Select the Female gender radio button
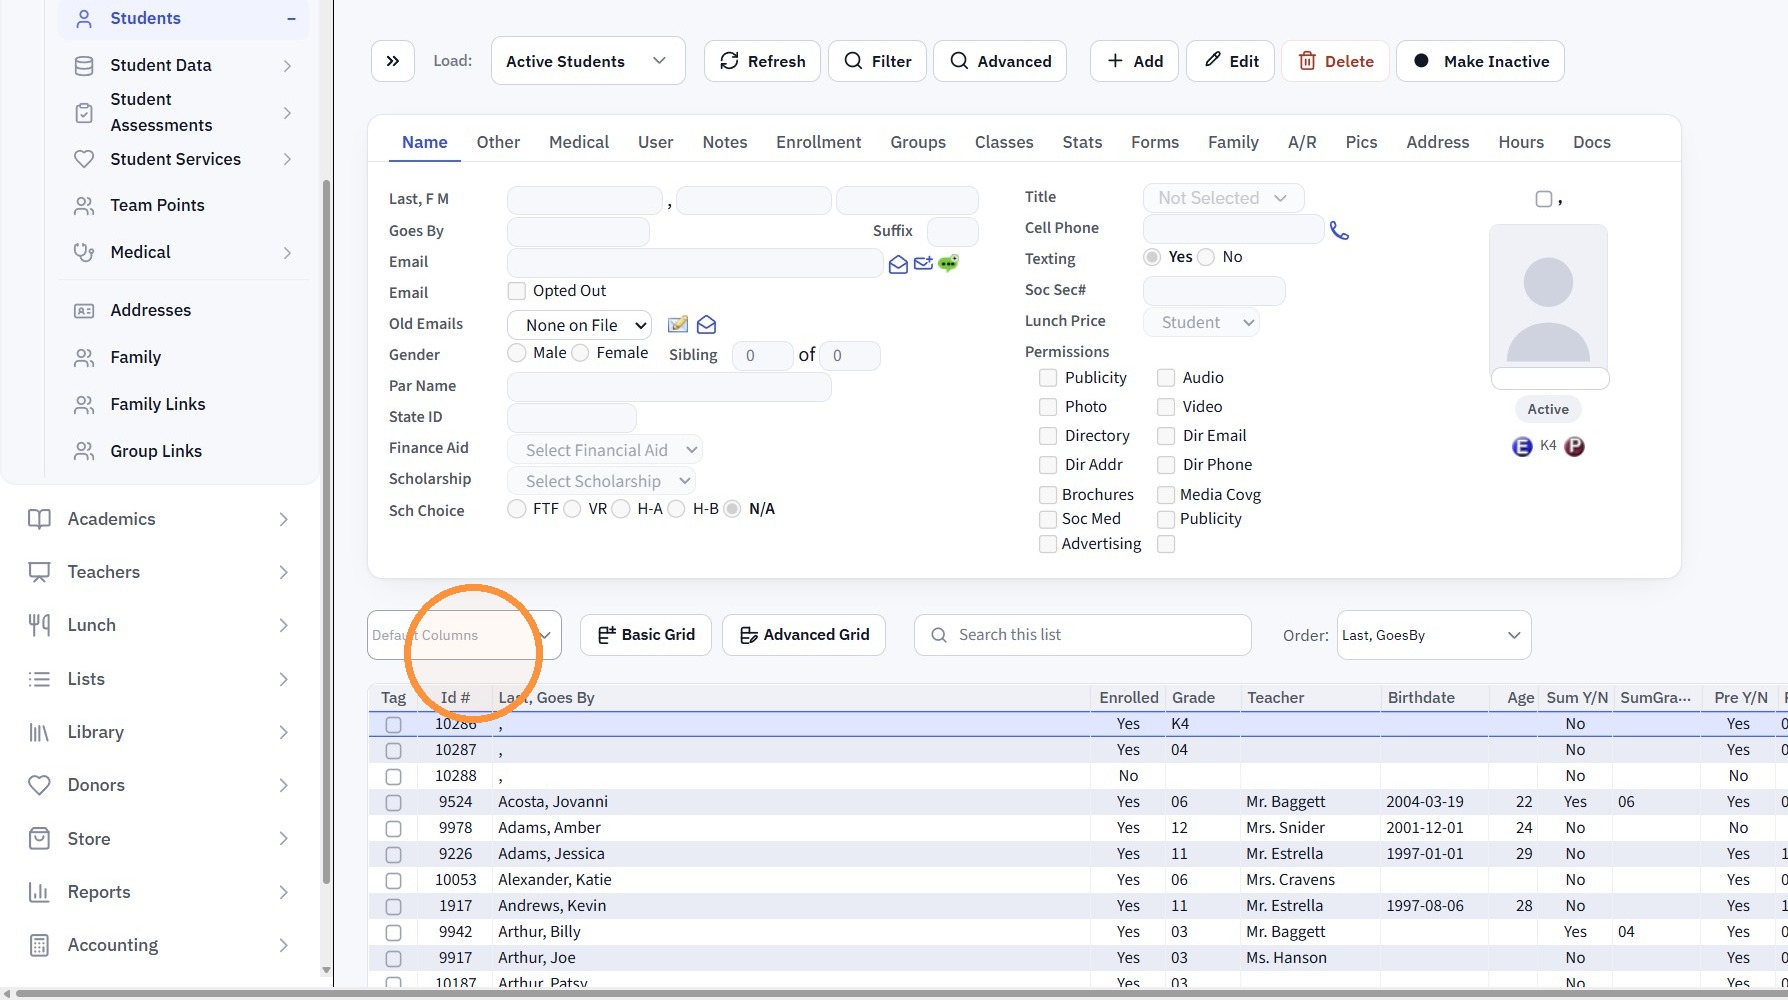The width and height of the screenshot is (1788, 1000). pyautogui.click(x=580, y=353)
